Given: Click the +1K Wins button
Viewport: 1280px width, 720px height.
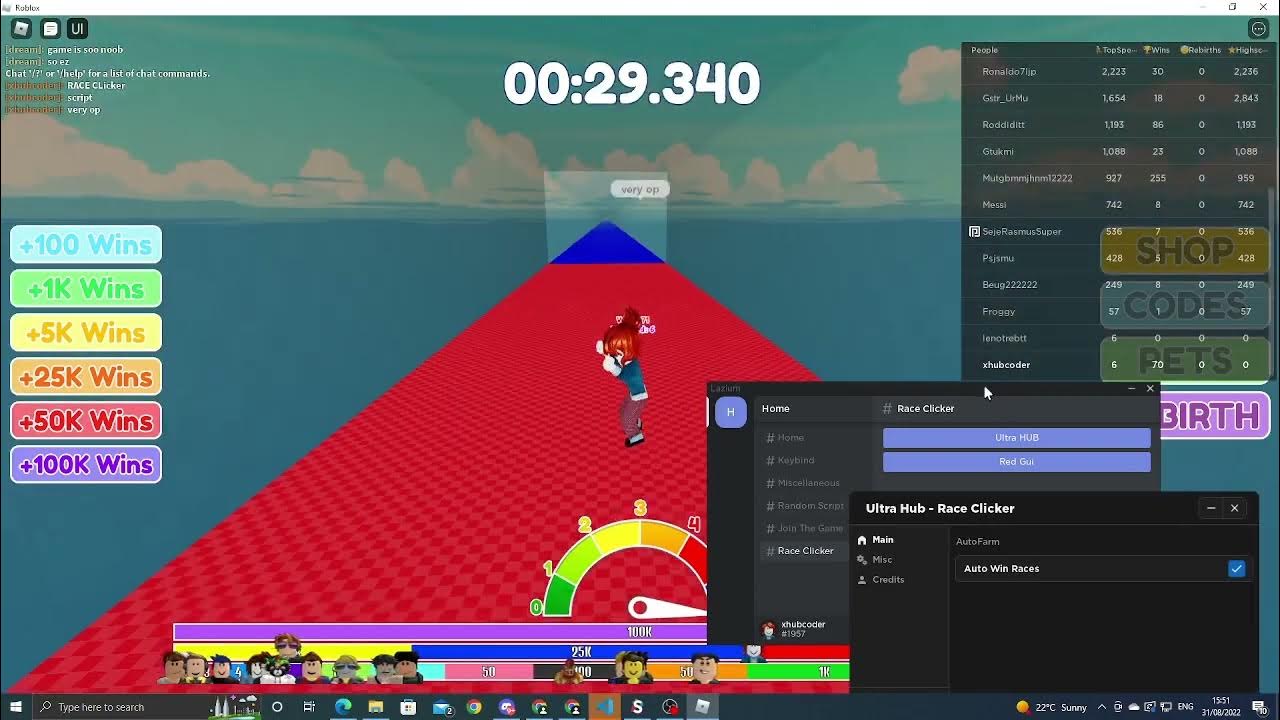Looking at the screenshot, I should click(x=86, y=289).
